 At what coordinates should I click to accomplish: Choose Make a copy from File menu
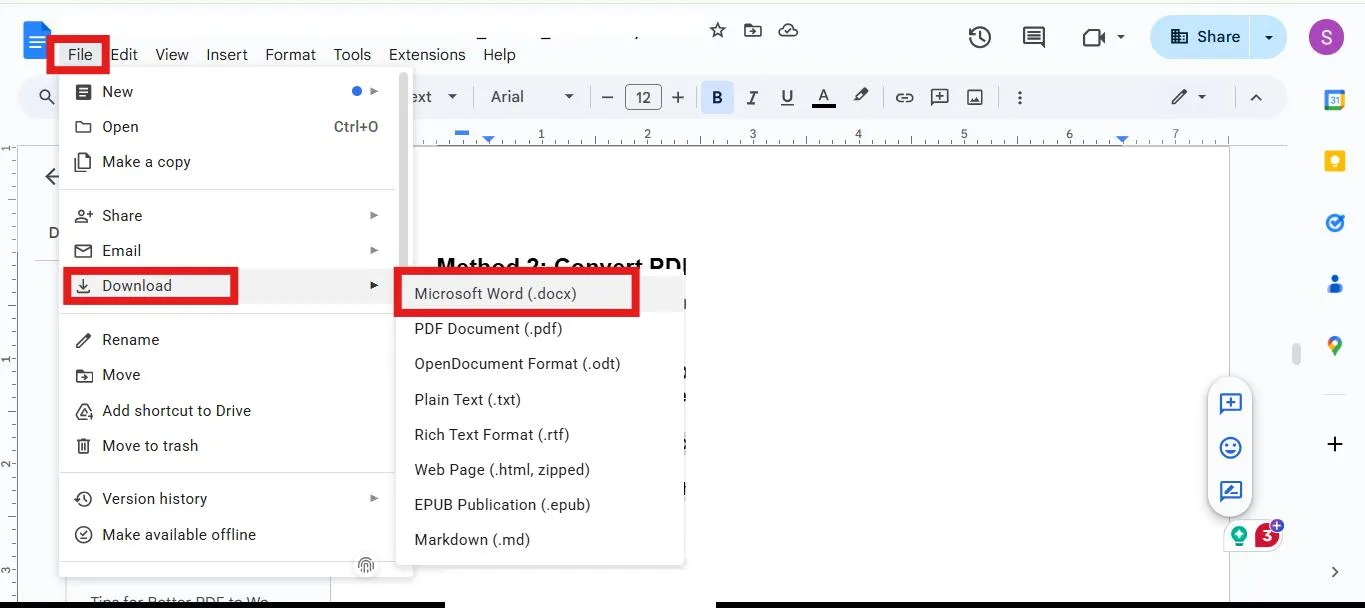tap(146, 161)
